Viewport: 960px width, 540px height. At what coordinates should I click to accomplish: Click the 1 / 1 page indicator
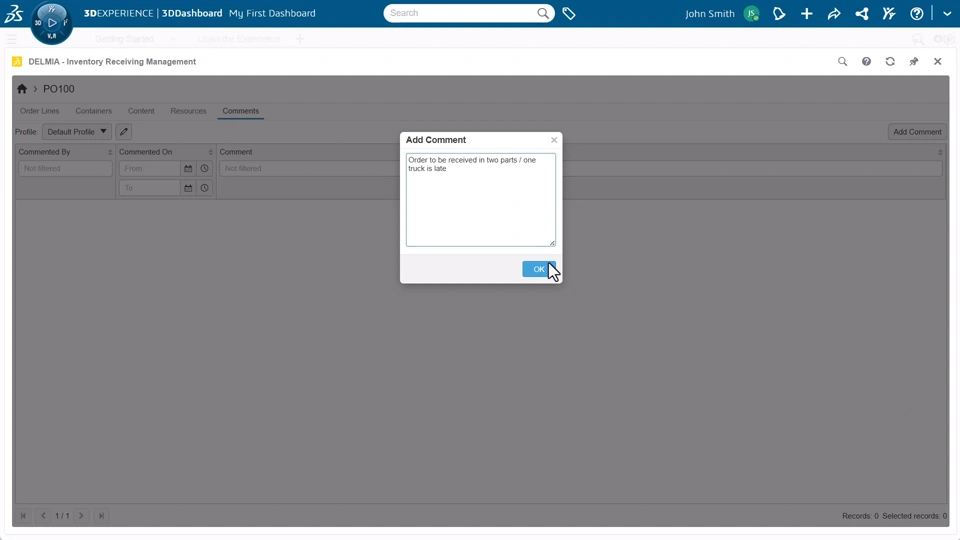click(62, 516)
